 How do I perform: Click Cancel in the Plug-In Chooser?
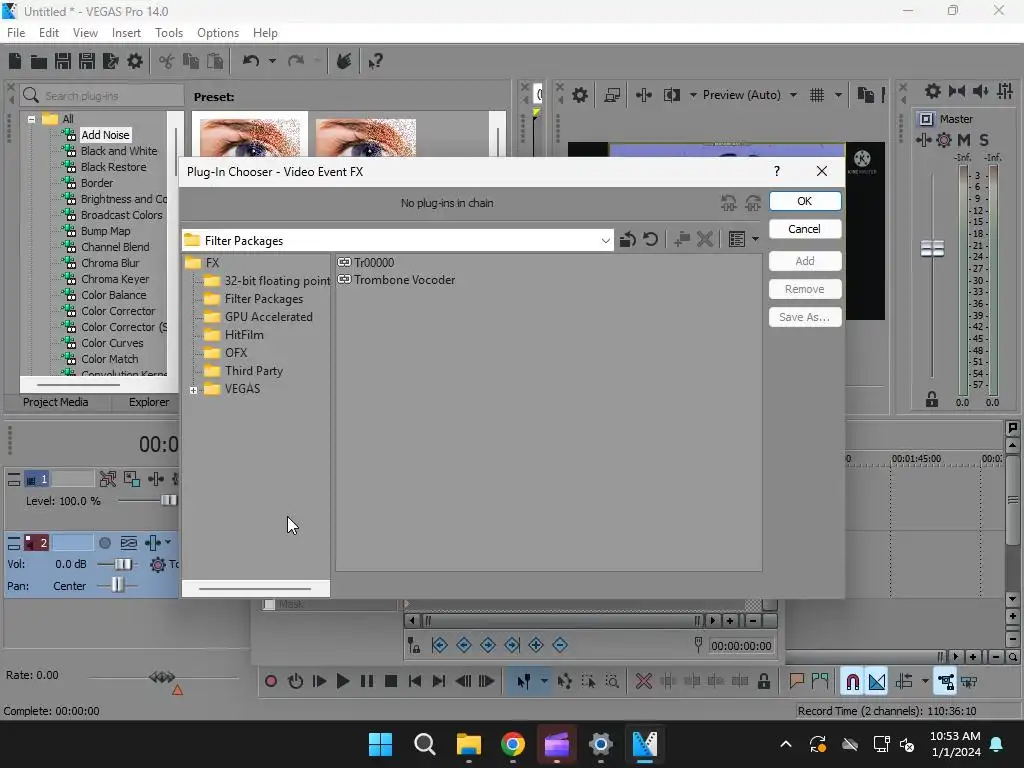pyautogui.click(x=805, y=229)
